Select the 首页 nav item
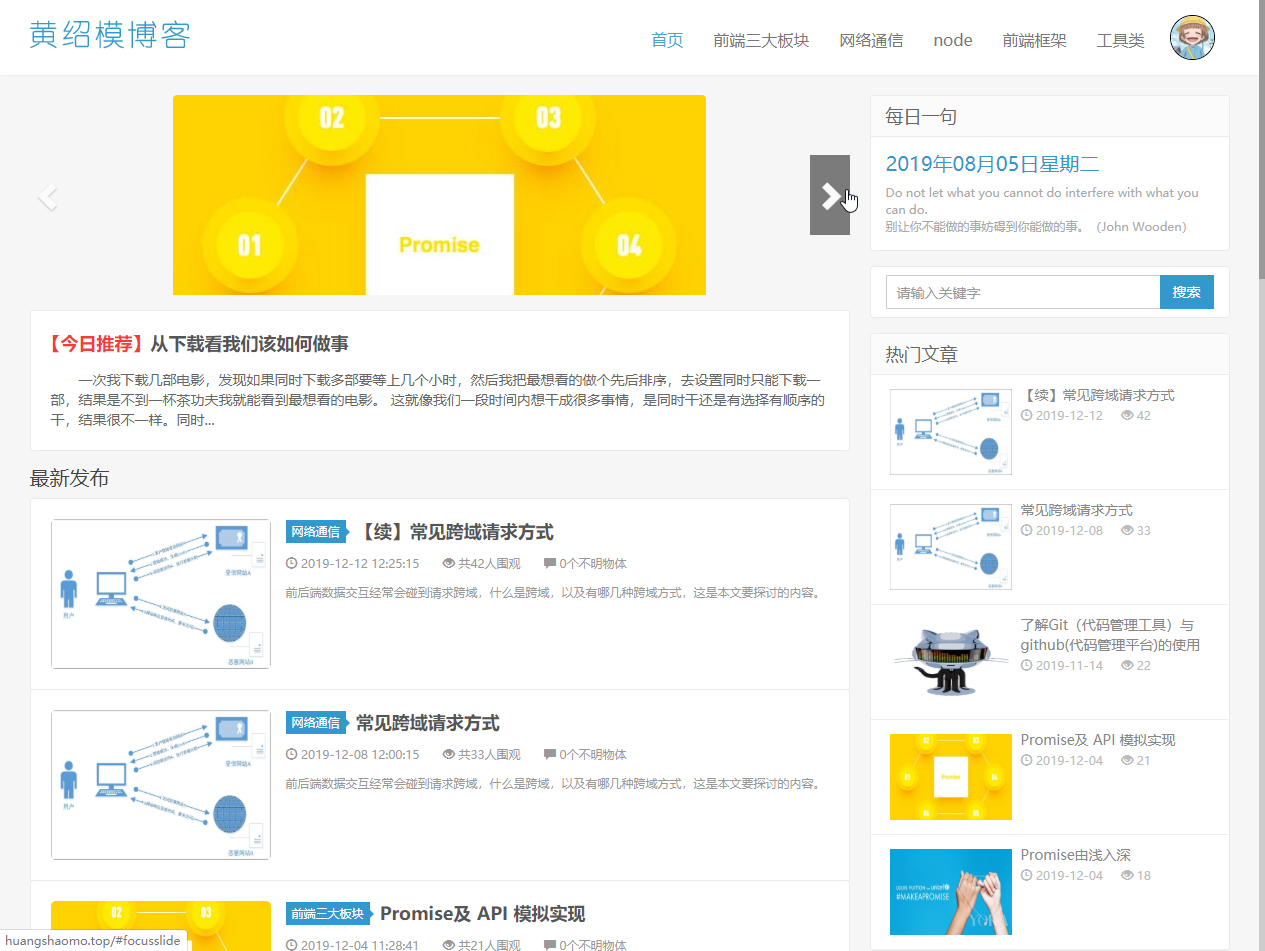Image resolution: width=1265 pixels, height=951 pixels. pyautogui.click(x=667, y=40)
